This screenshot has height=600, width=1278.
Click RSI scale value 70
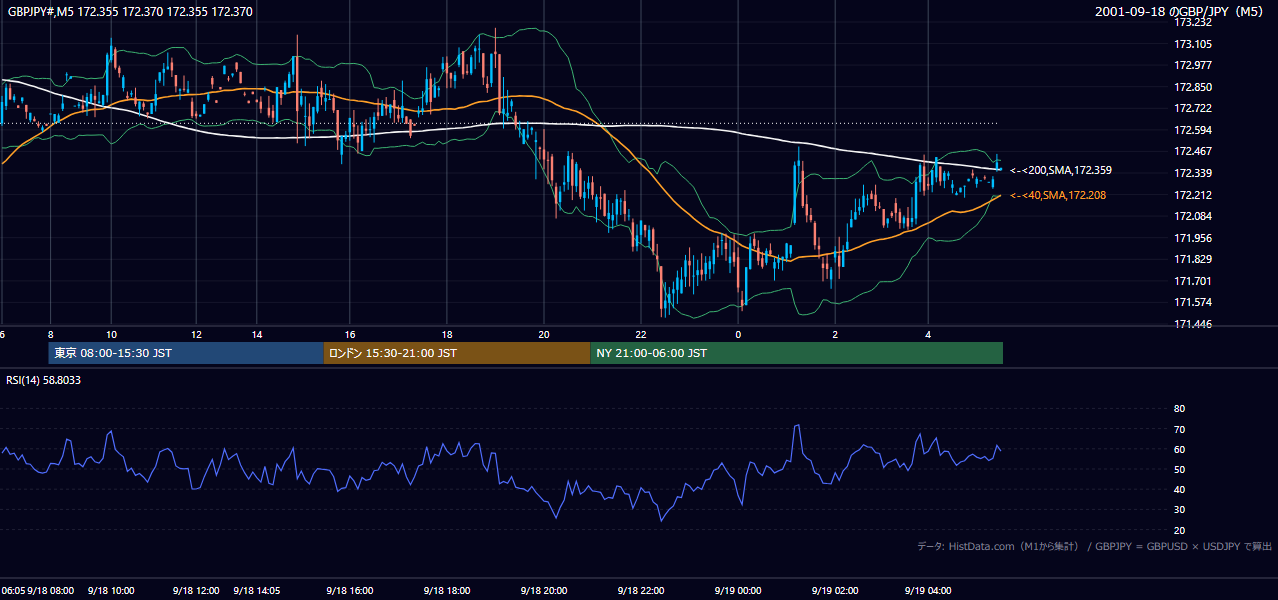coord(1179,429)
